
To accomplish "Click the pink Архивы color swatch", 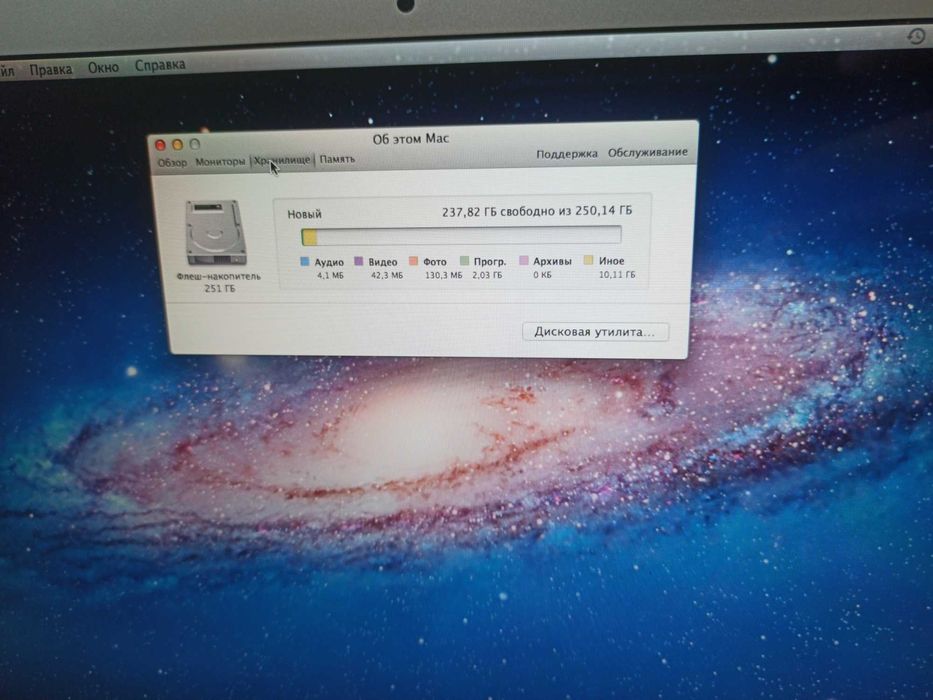I will coord(524,260).
